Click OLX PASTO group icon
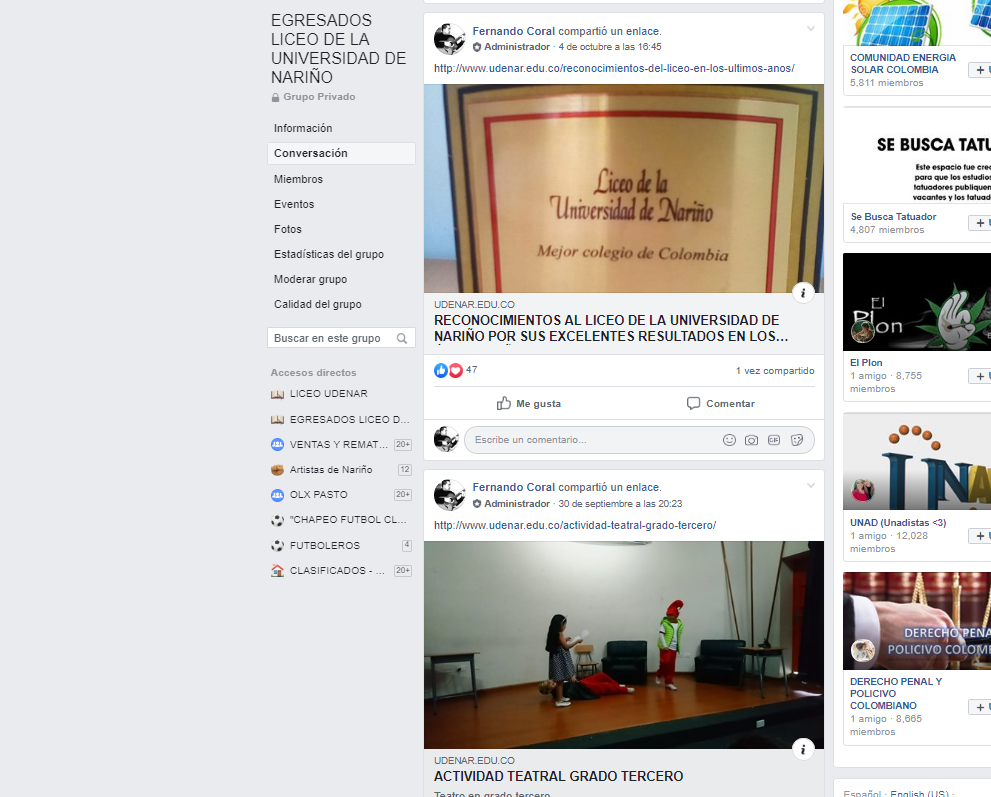The height and width of the screenshot is (797, 991). (277, 495)
